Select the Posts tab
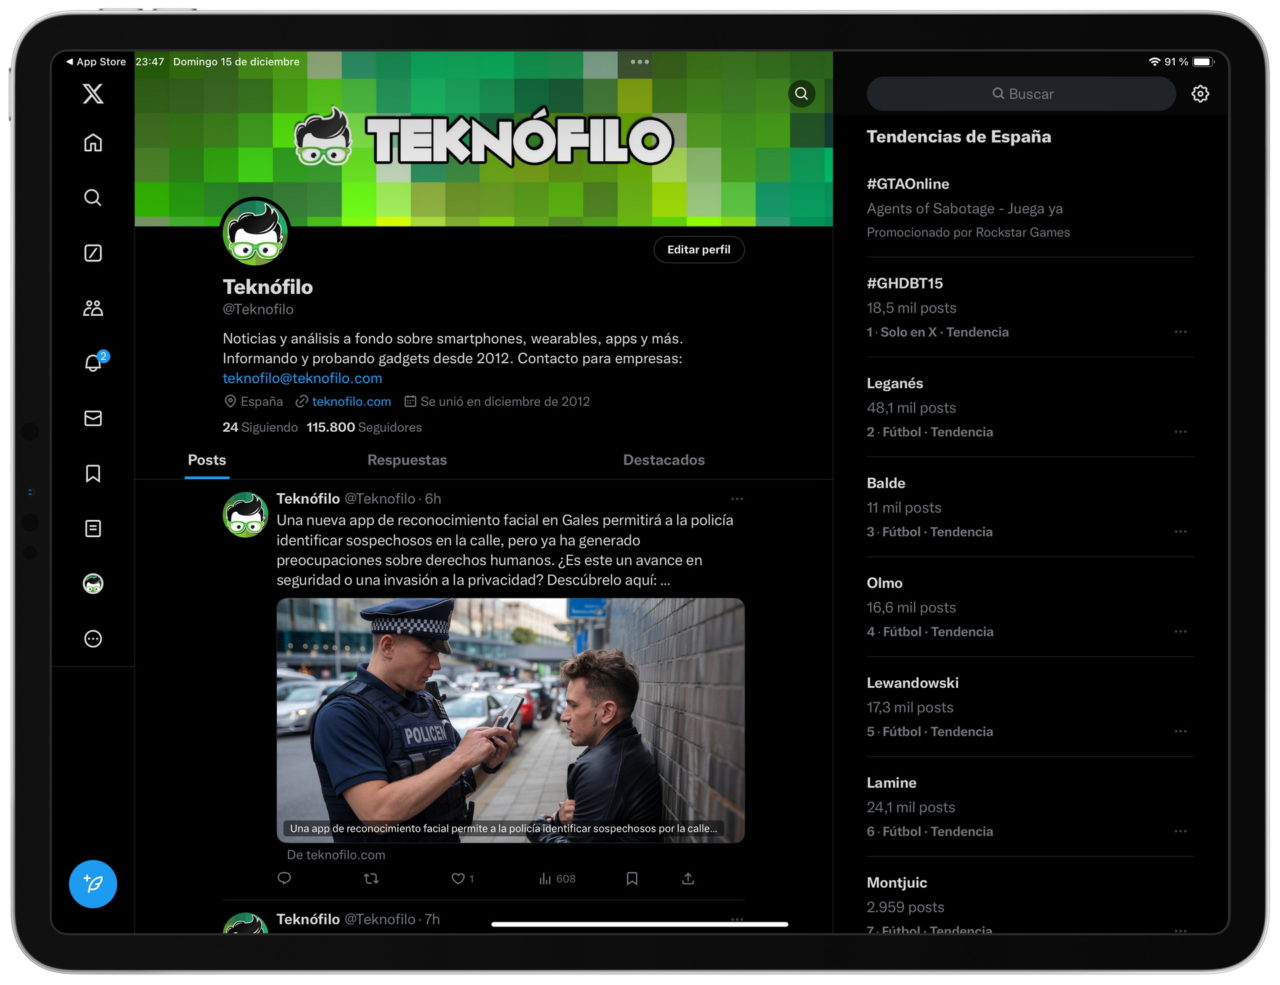The image size is (1280, 985). click(x=207, y=460)
